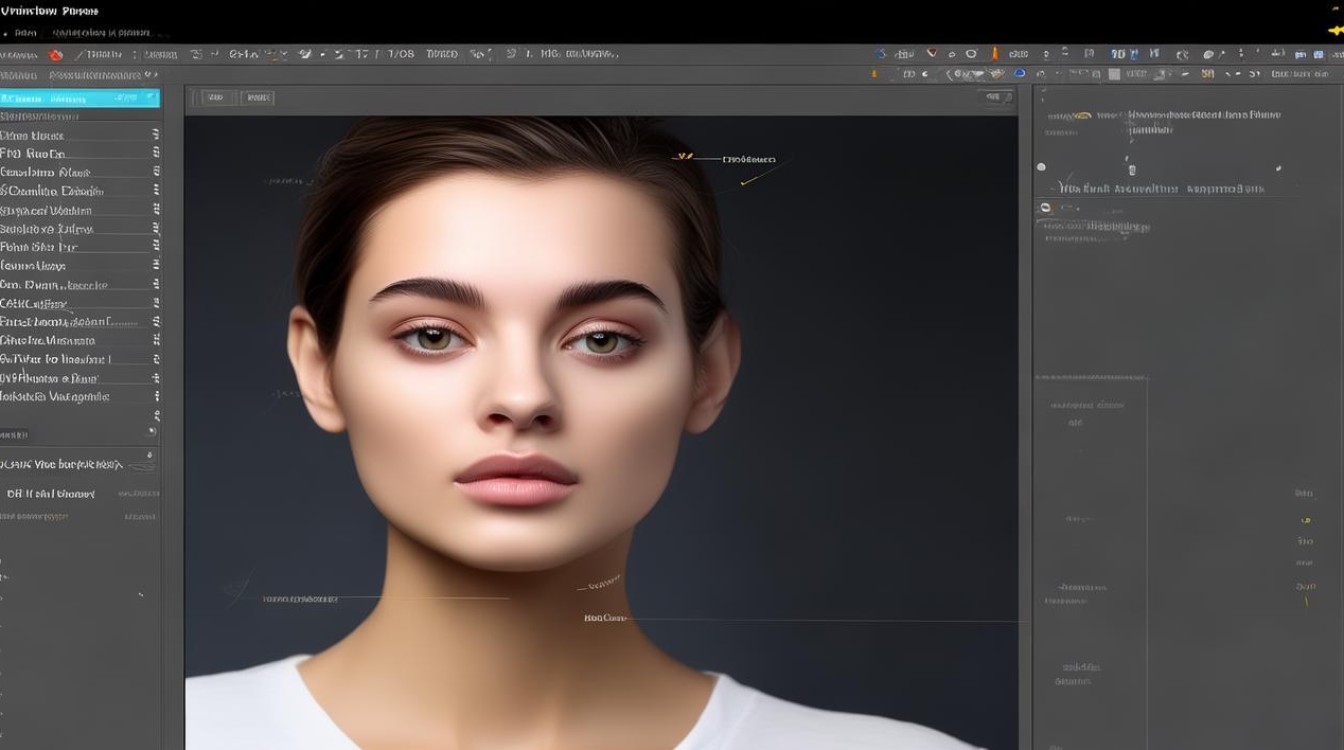
Task: Click the blue oval icon in second toolbar row
Action: 1019,73
